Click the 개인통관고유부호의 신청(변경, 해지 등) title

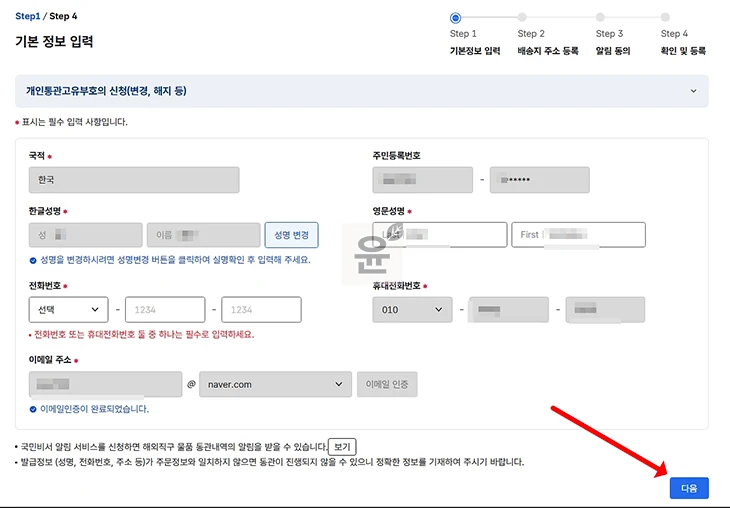click(106, 91)
